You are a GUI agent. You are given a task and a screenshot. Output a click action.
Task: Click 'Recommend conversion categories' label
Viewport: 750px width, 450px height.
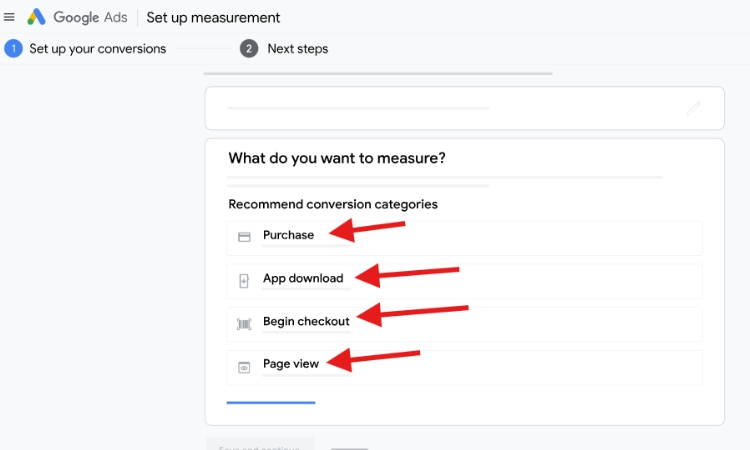coord(333,204)
